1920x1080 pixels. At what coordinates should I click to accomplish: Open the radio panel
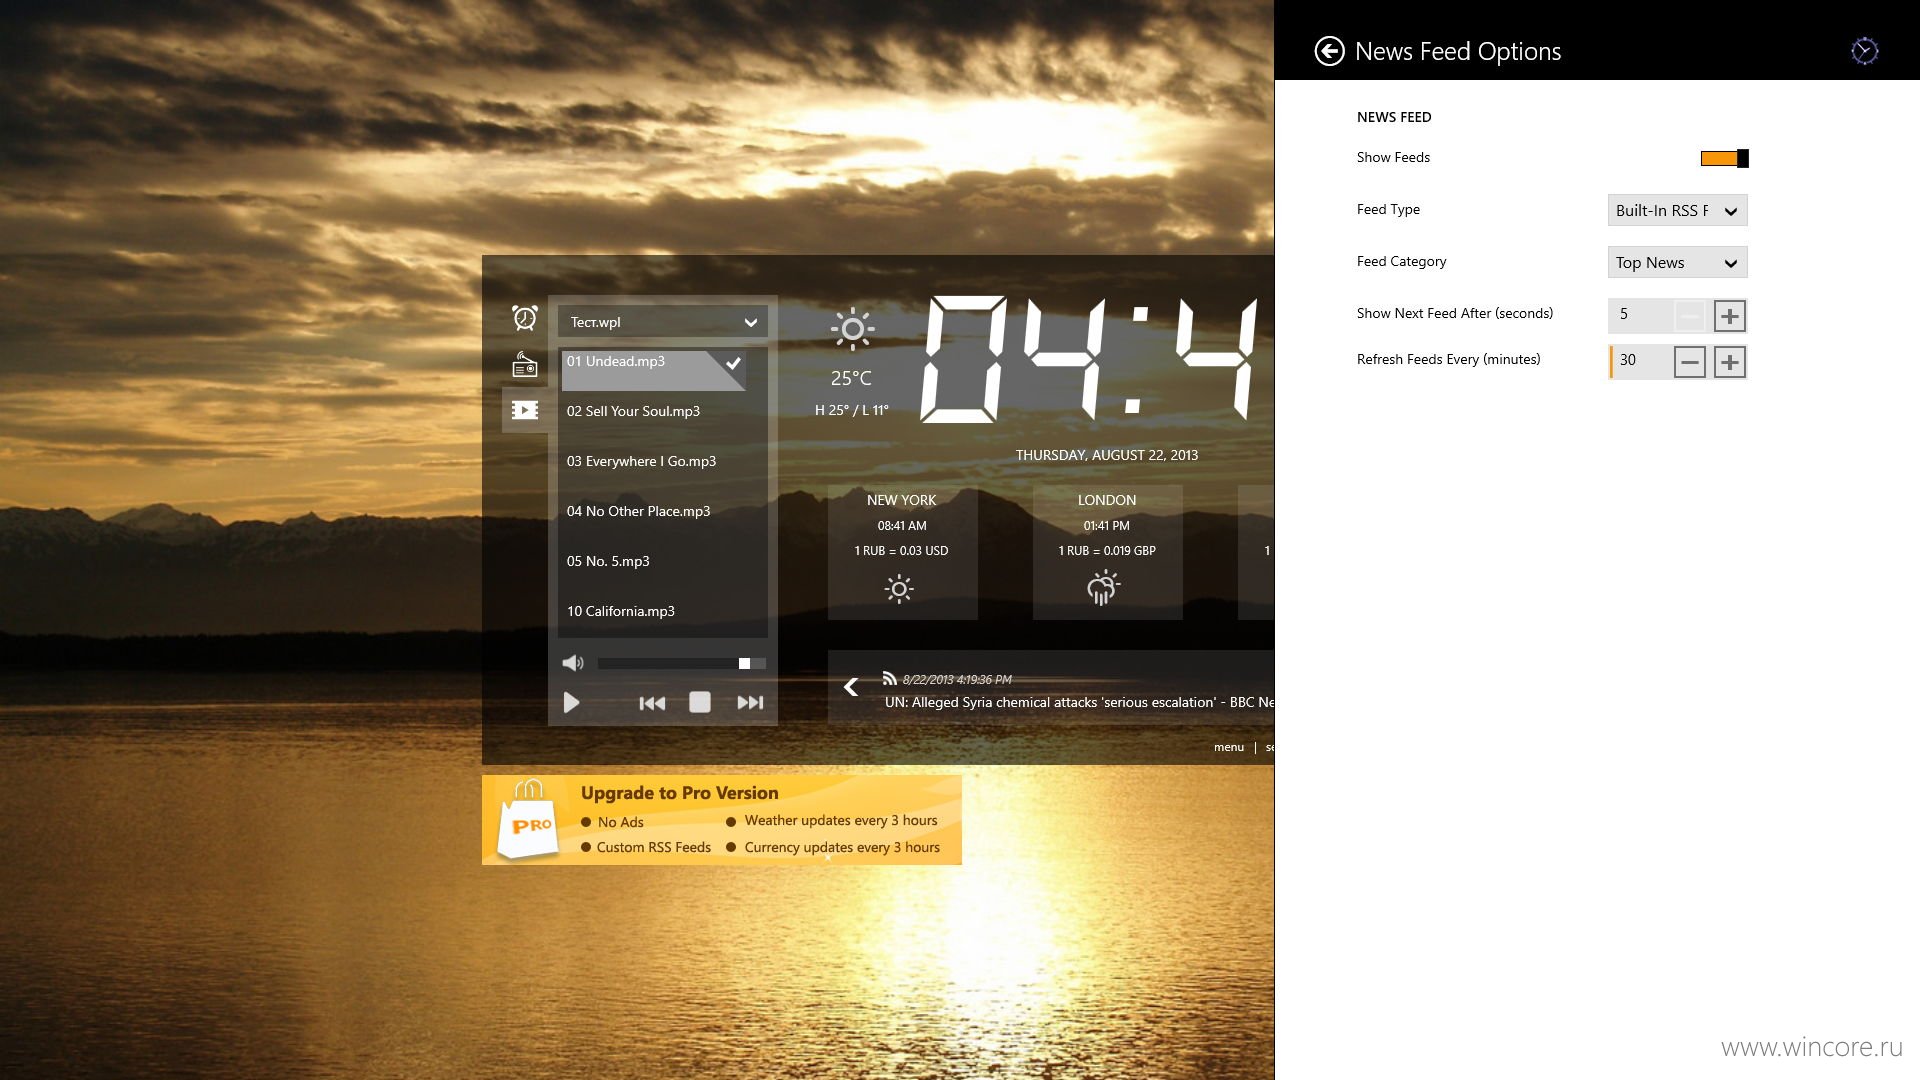[x=525, y=364]
